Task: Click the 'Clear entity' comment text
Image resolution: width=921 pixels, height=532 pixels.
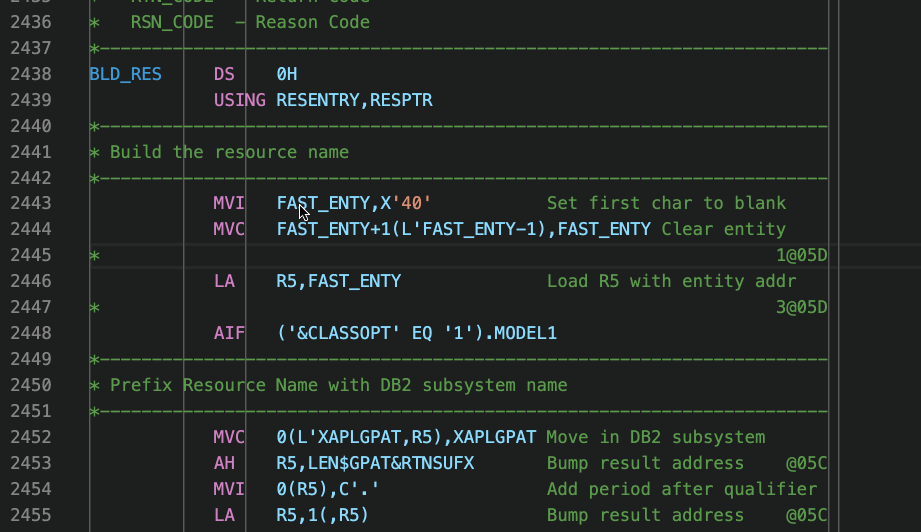Action: [x=724, y=229]
